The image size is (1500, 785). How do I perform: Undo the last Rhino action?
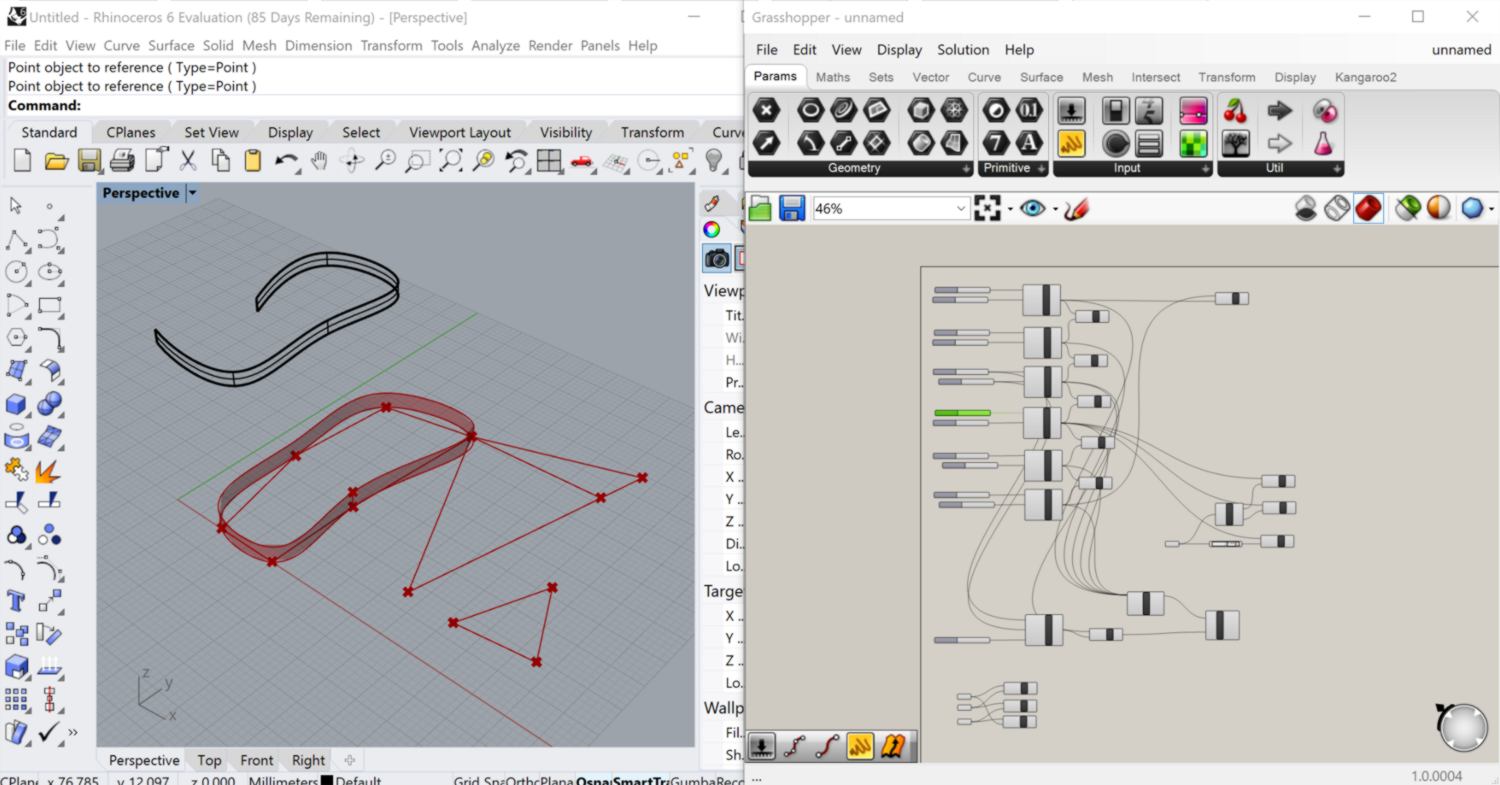286,160
